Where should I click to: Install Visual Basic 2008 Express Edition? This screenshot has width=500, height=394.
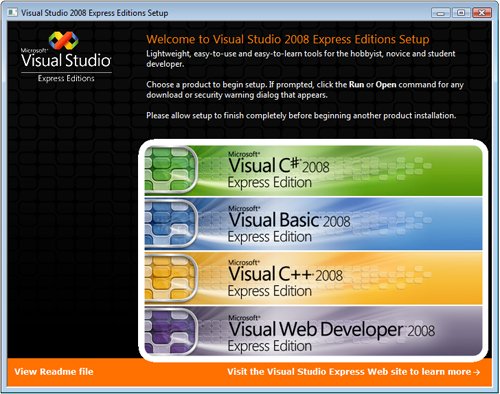(x=313, y=224)
